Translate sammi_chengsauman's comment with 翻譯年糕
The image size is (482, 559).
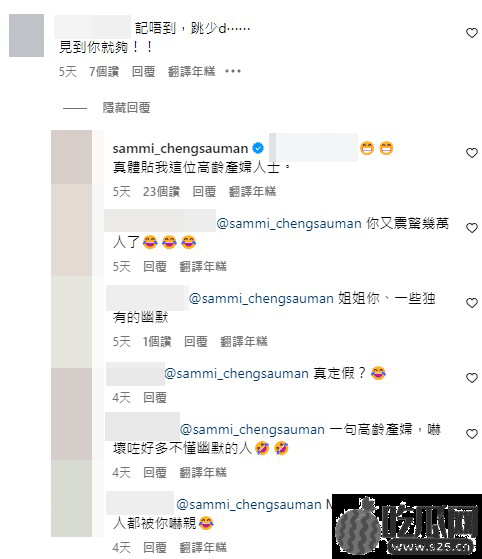pyautogui.click(x=252, y=191)
